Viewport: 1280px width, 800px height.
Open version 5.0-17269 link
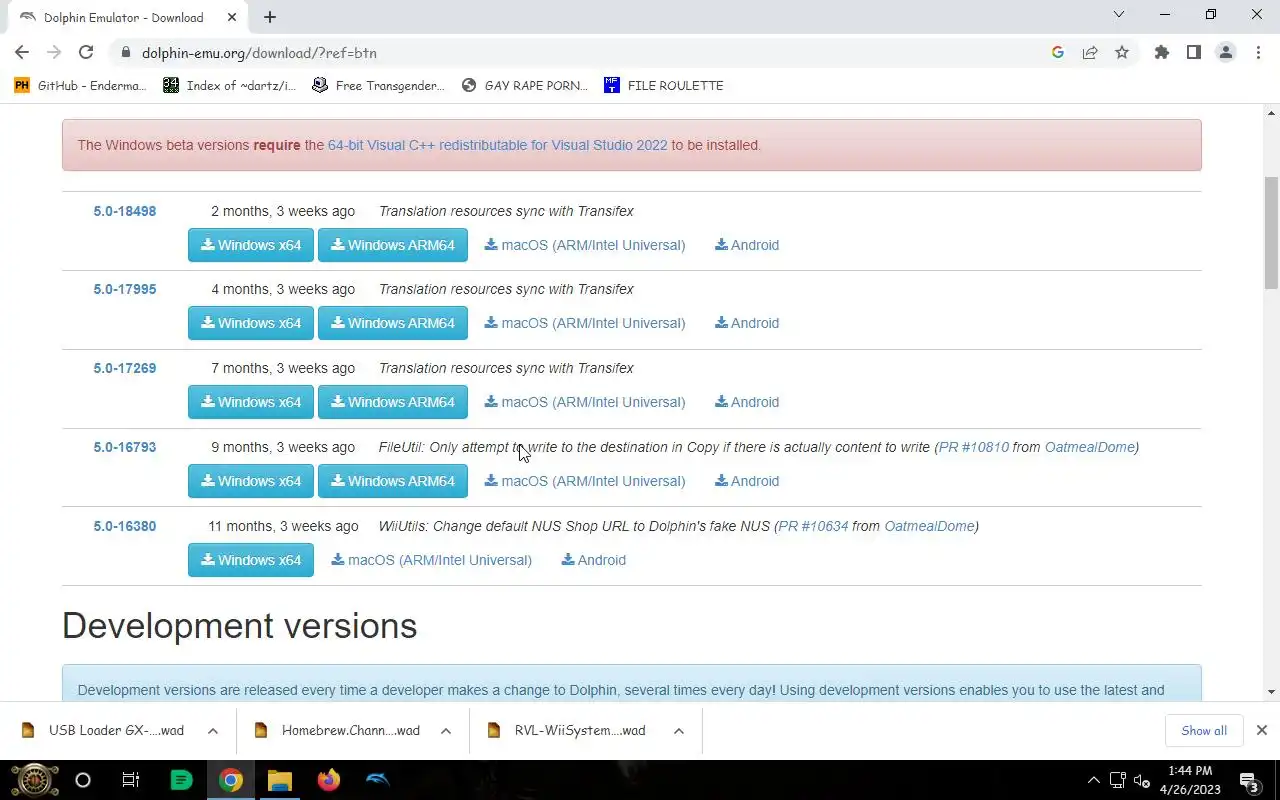pos(125,368)
